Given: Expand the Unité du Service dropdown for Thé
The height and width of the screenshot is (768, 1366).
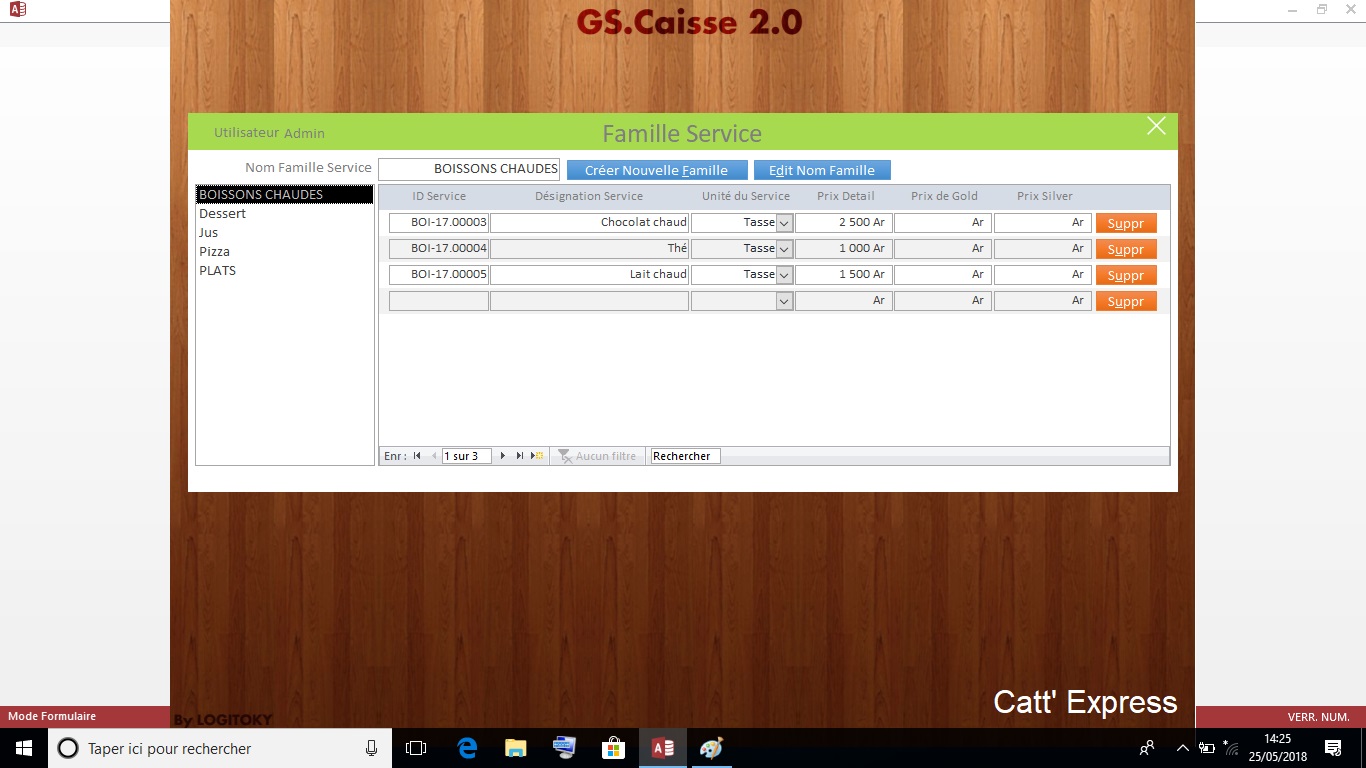Looking at the screenshot, I should [784, 249].
